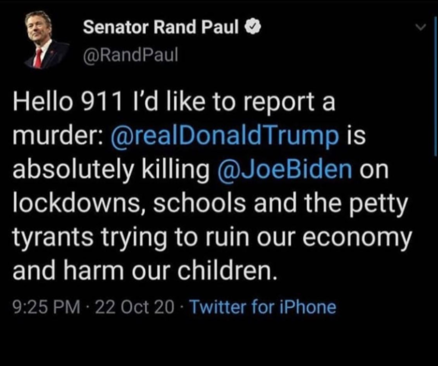Click the Twitter for iPhone source link

(263, 307)
